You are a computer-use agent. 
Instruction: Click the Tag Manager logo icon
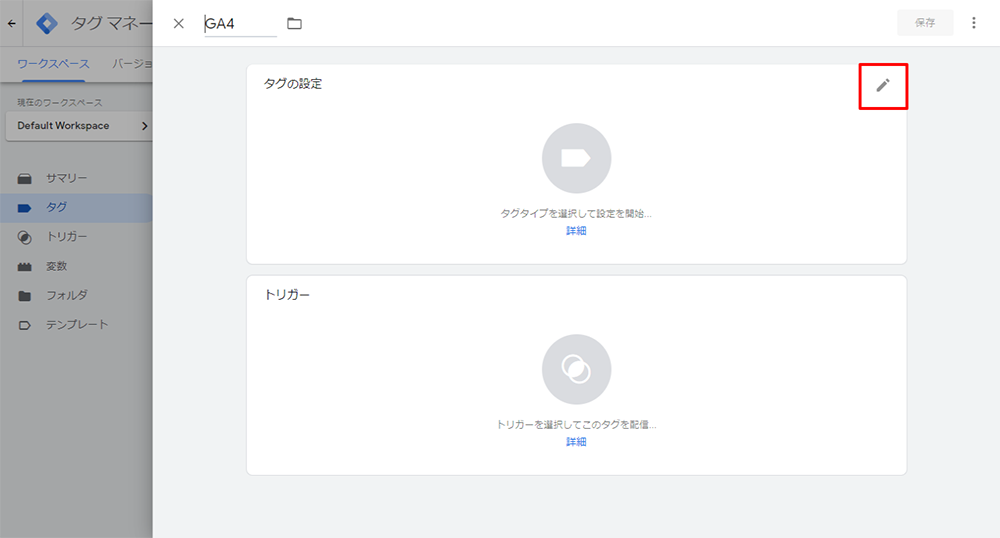pyautogui.click(x=47, y=22)
